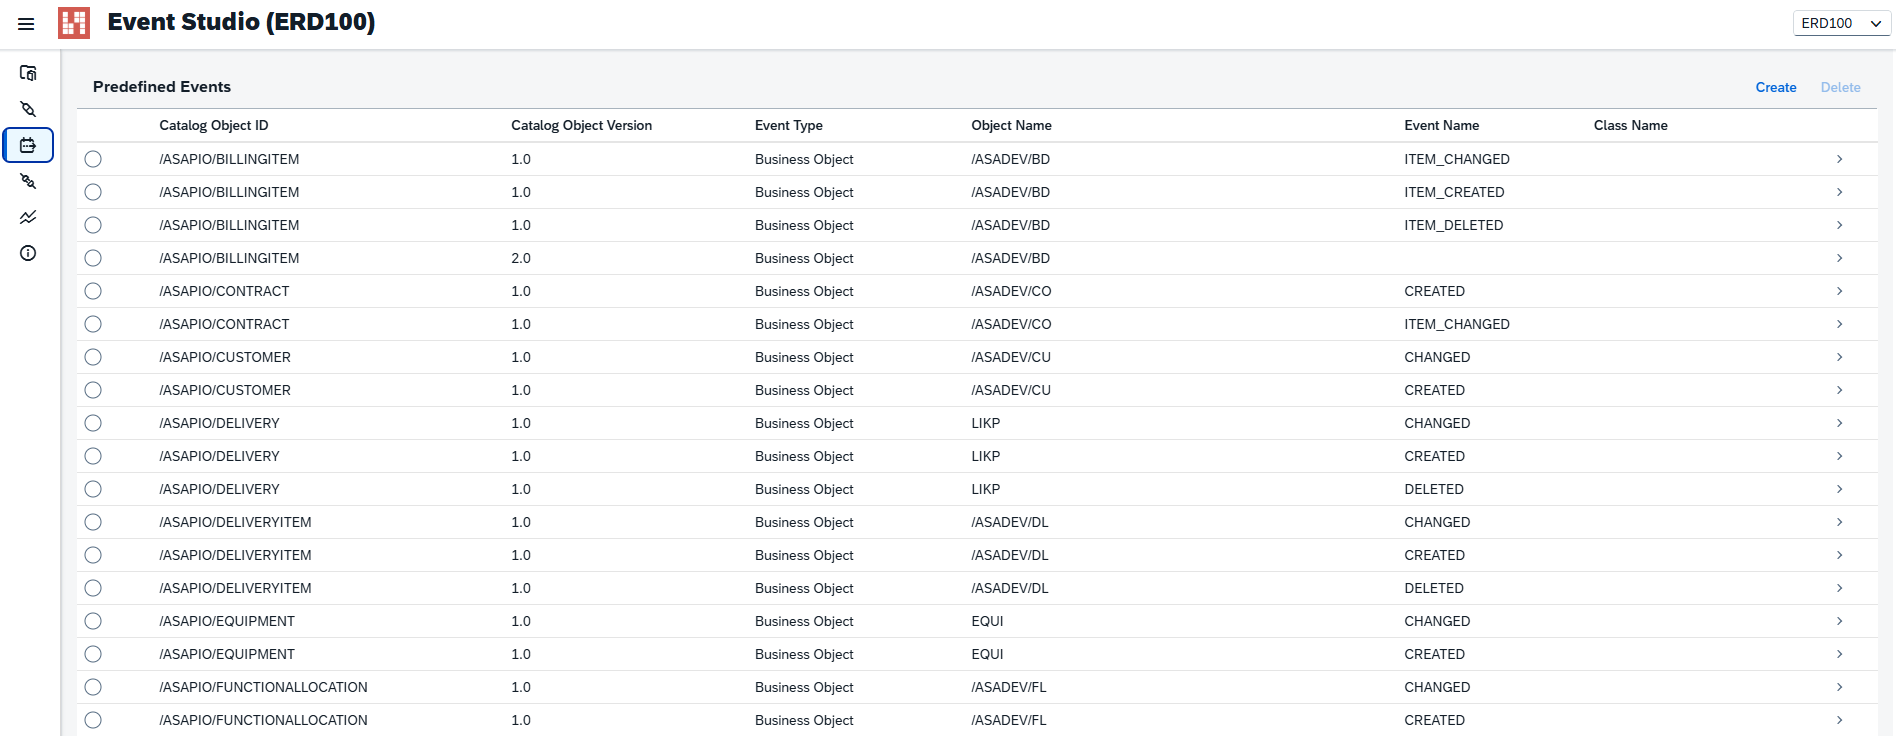Select the predefined events calendar icon
The image size is (1896, 736).
(x=28, y=145)
